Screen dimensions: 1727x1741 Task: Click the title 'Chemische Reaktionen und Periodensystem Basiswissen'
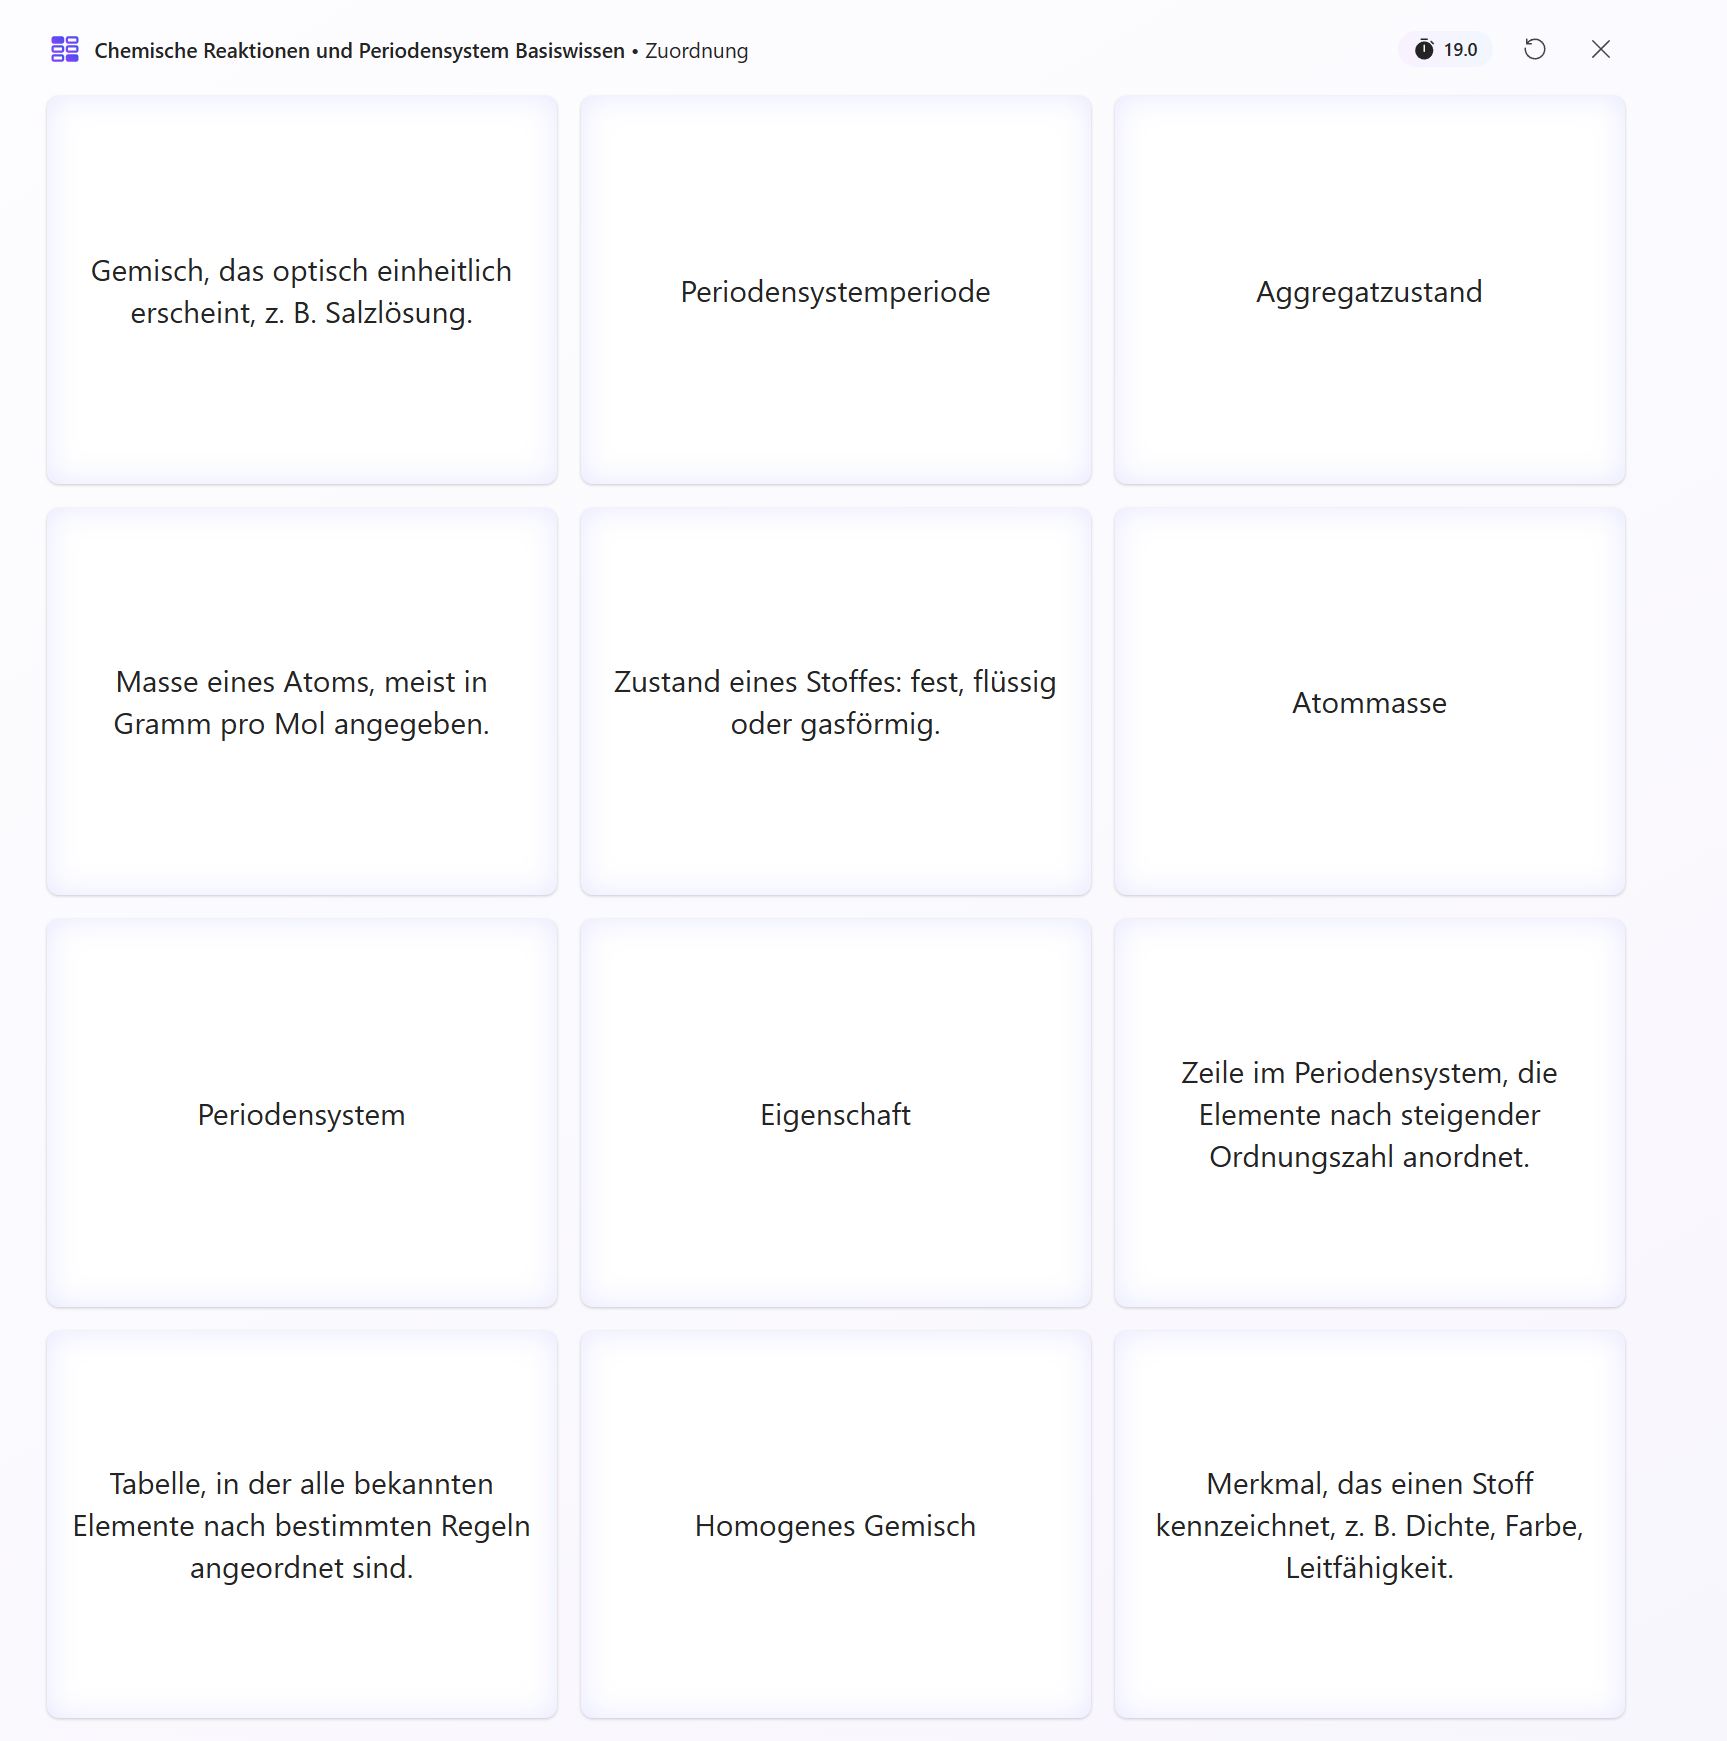click(359, 50)
